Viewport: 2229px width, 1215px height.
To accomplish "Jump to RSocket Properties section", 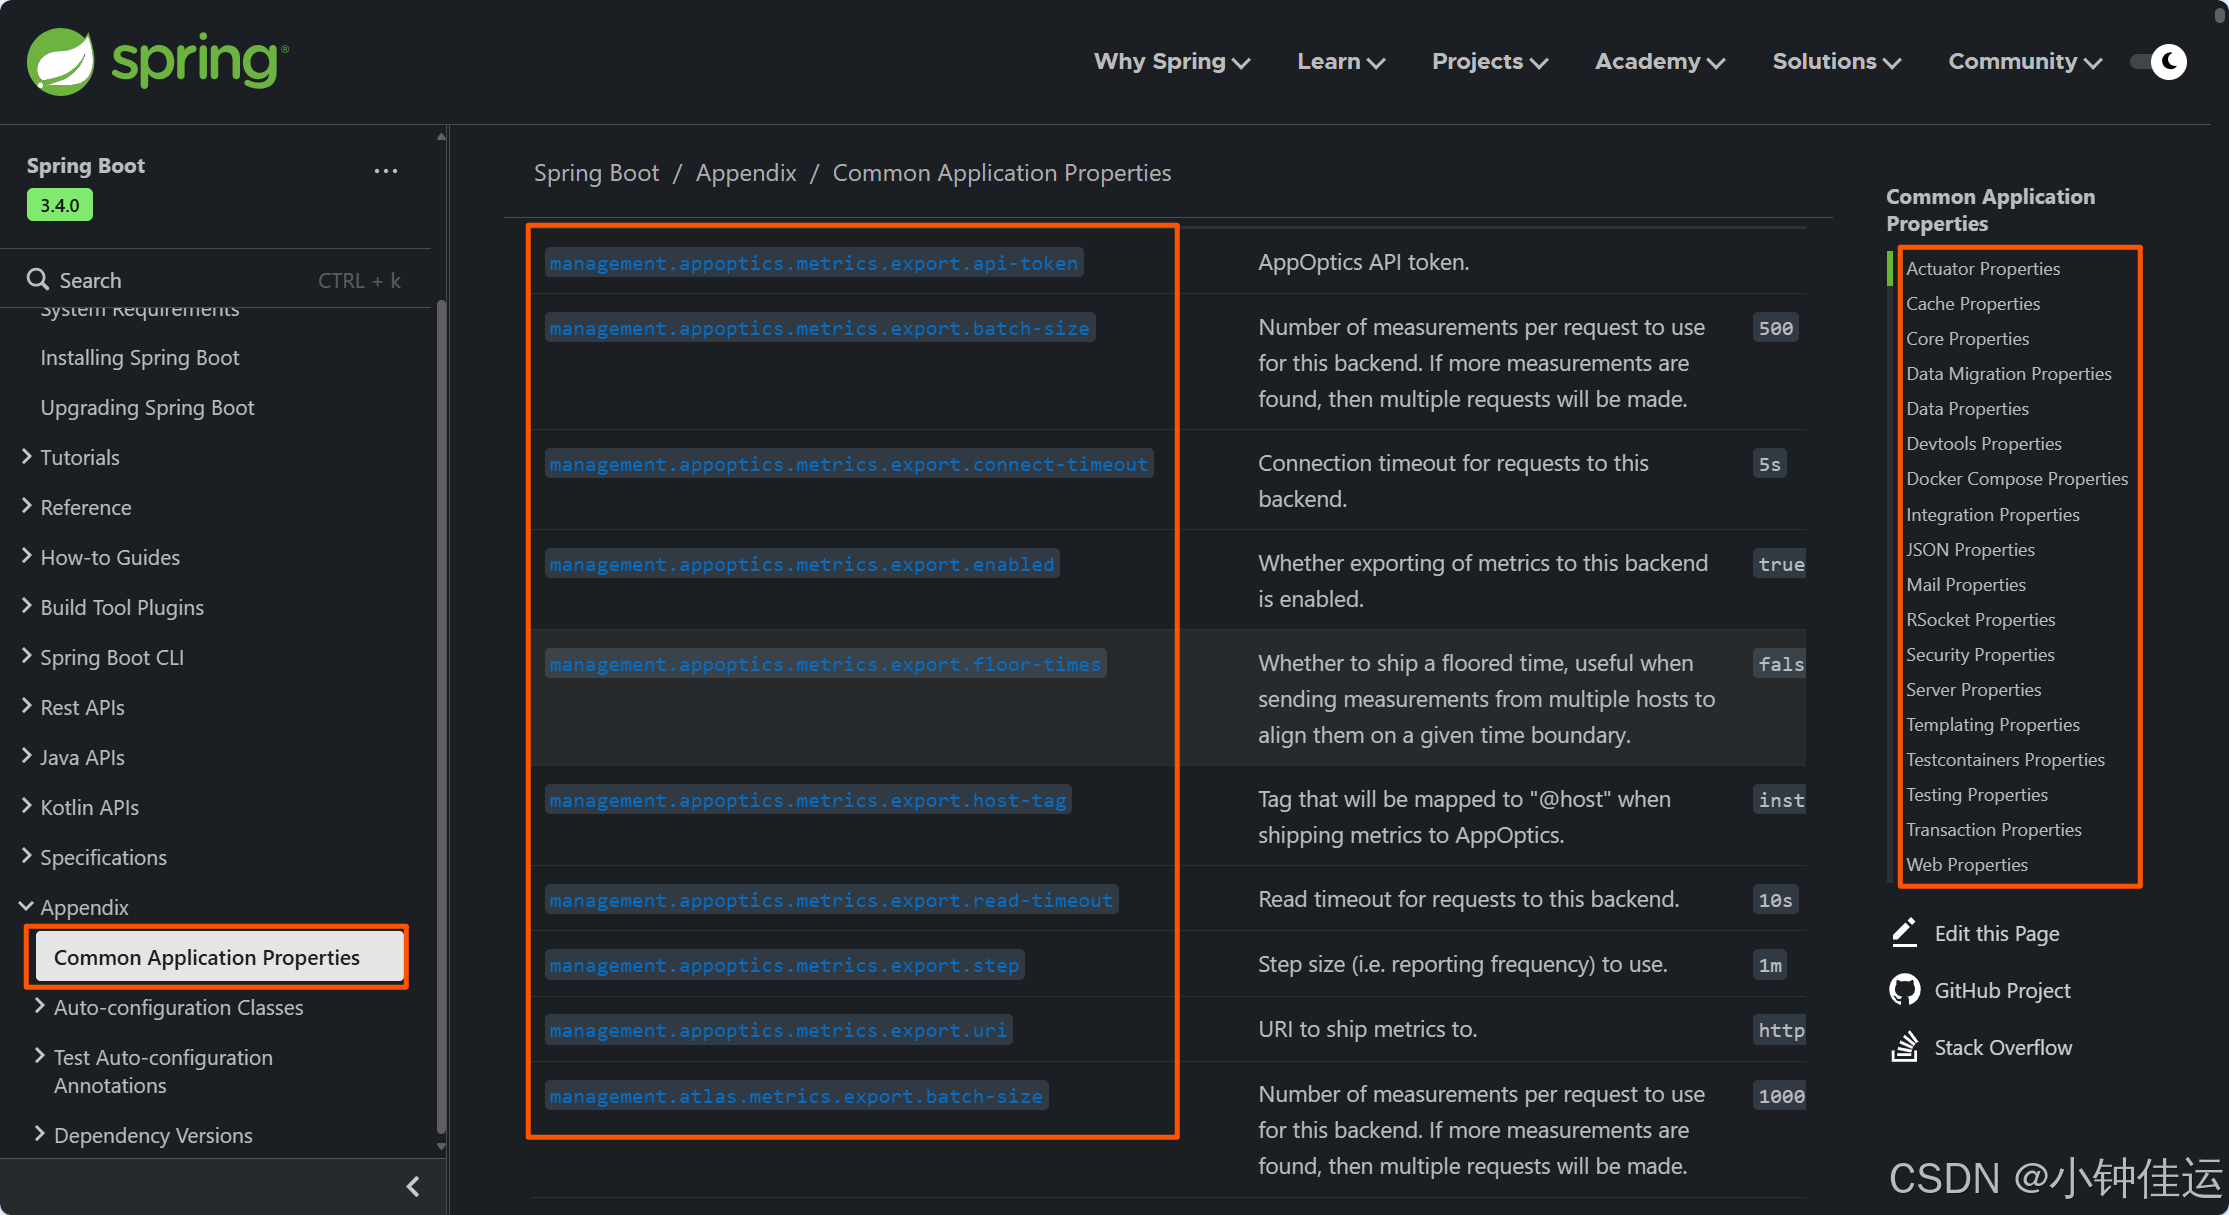I will click(1981, 619).
